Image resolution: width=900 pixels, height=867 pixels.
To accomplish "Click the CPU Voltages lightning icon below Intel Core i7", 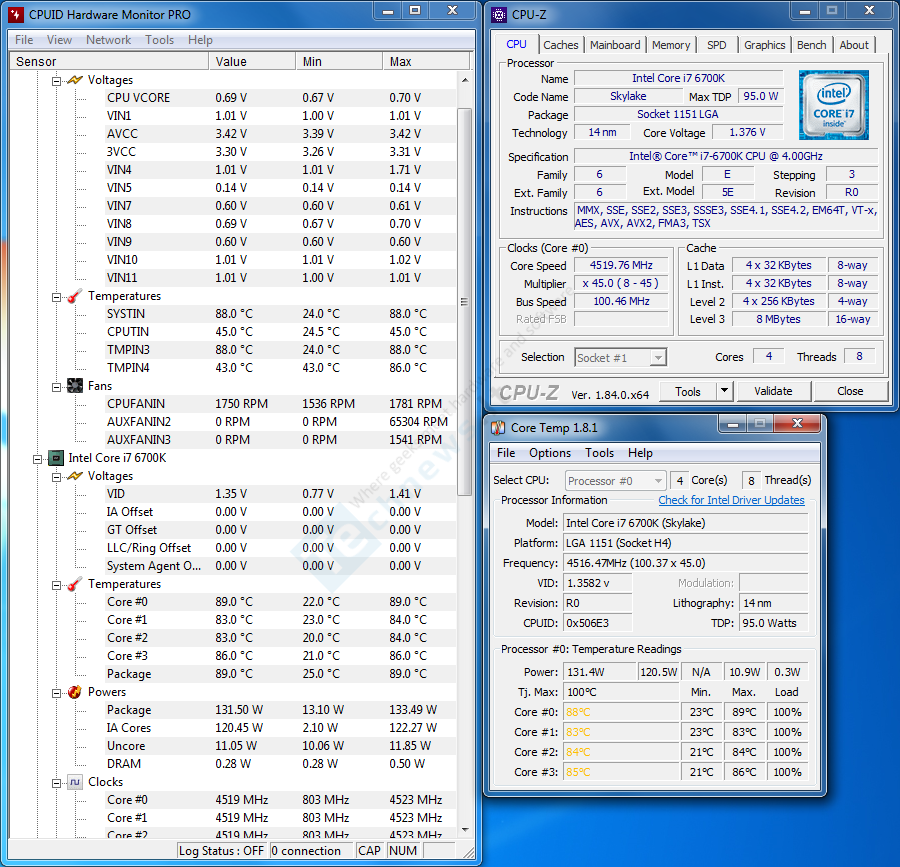I will point(75,476).
